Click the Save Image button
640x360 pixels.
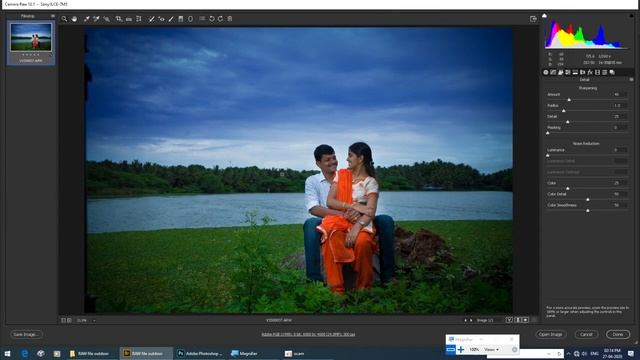(x=27, y=334)
